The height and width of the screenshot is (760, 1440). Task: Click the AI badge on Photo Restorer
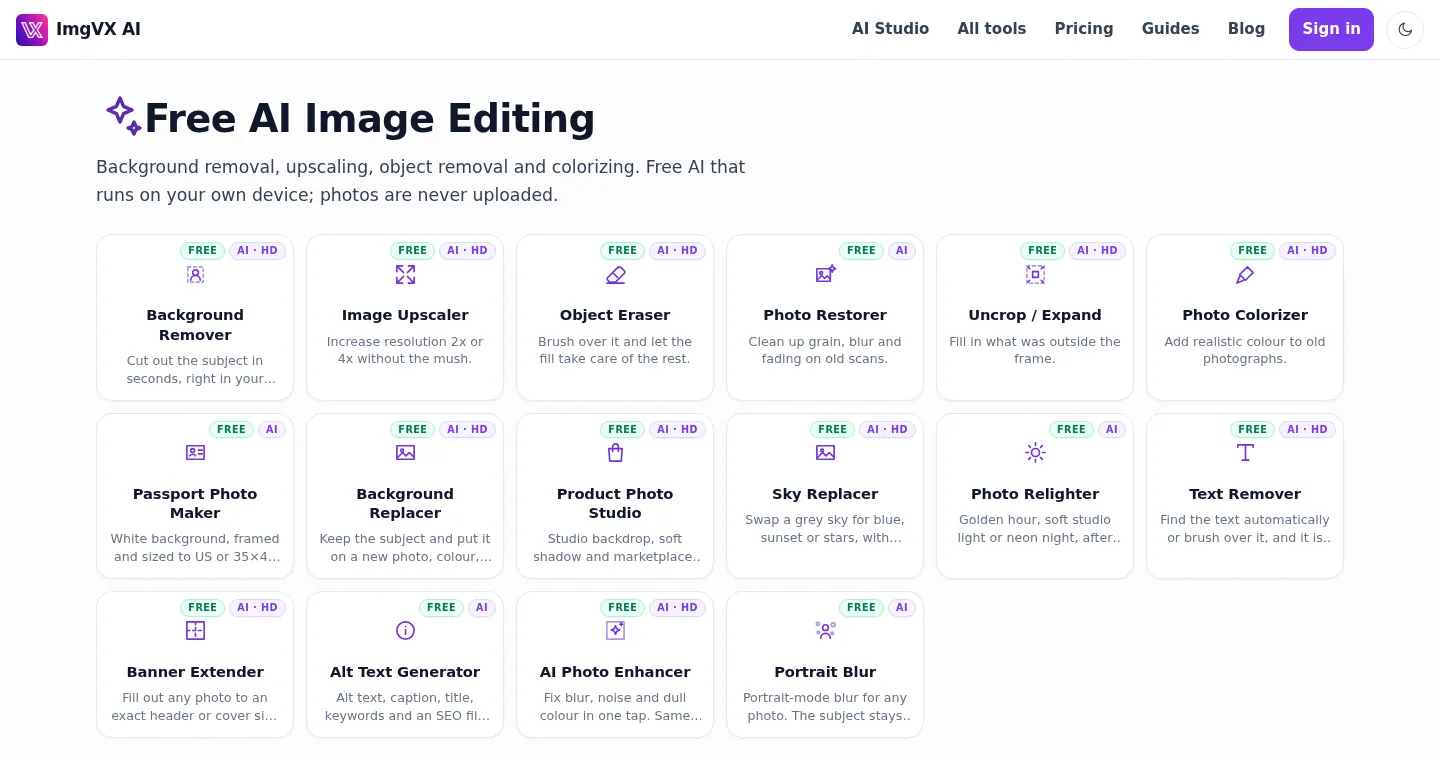(902, 251)
